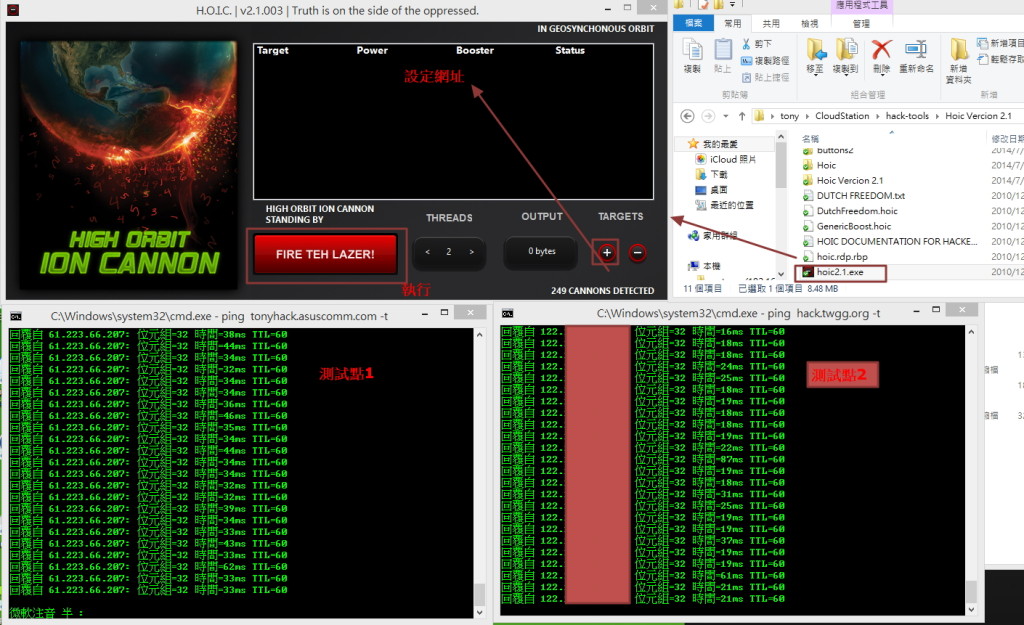Click the hack-tools breadcrumb

[x=907, y=116]
